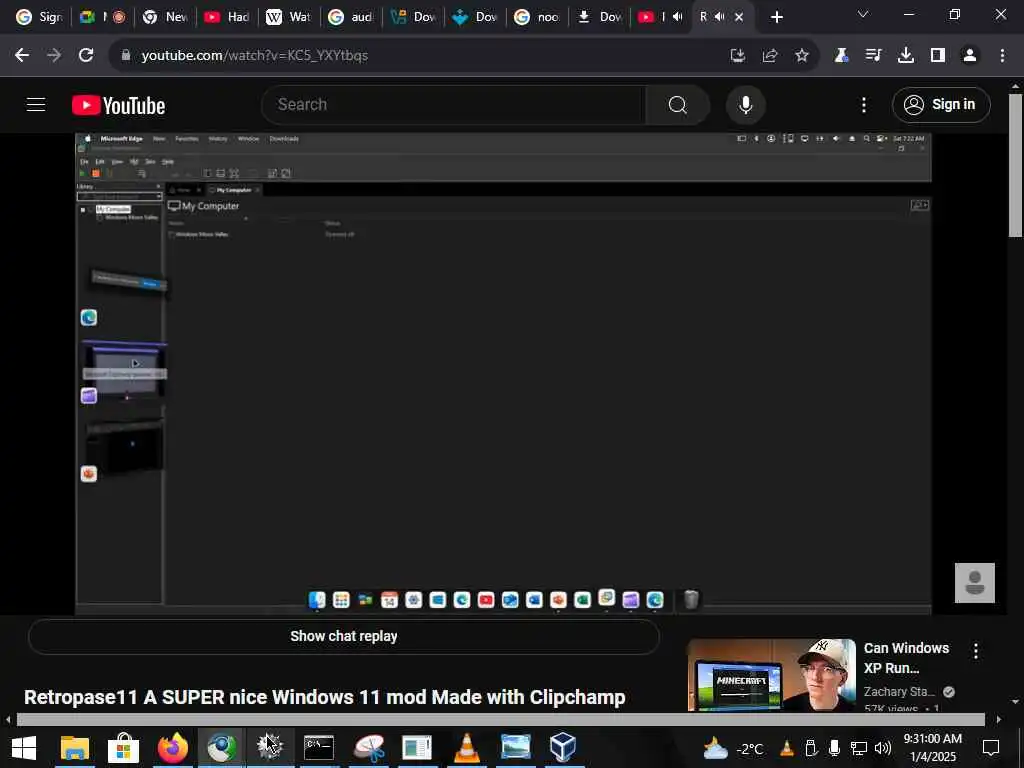Open the YouTube guide hamburger menu
This screenshot has height=768, width=1024.
(36, 104)
